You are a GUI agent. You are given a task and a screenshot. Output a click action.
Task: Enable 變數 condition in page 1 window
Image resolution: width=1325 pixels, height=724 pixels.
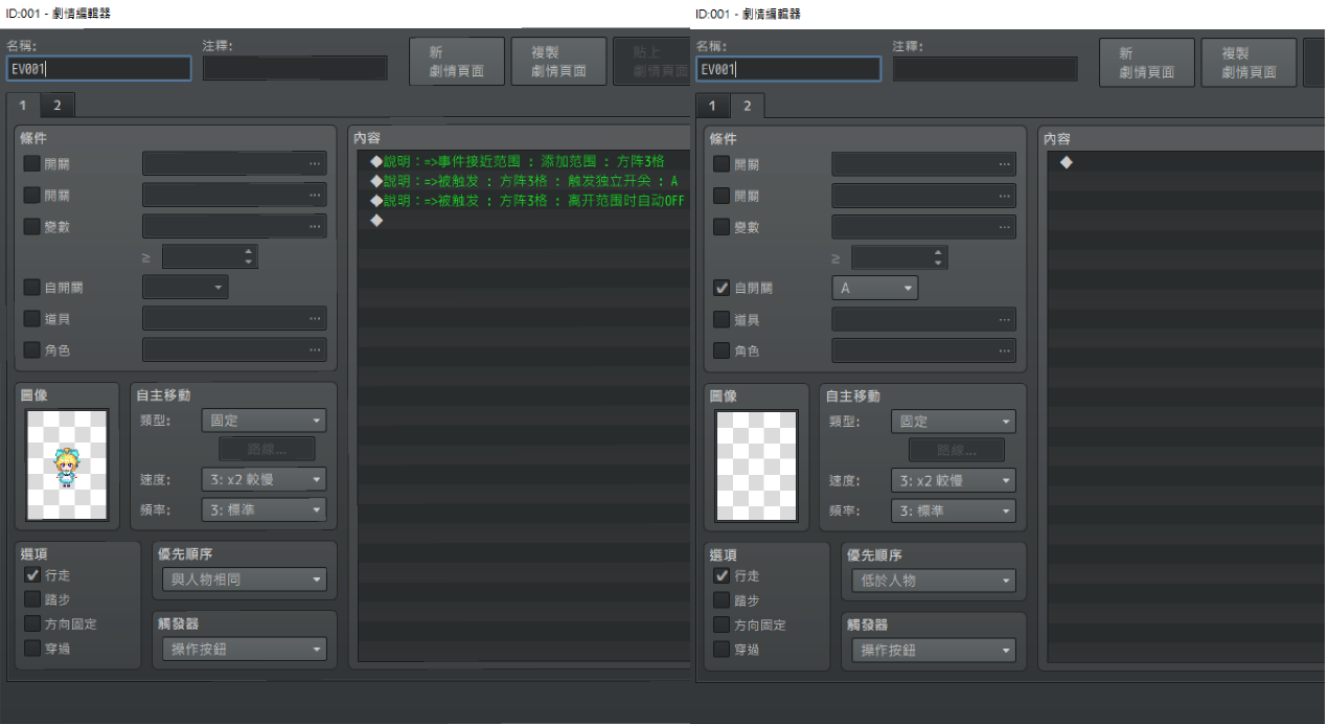coord(32,227)
